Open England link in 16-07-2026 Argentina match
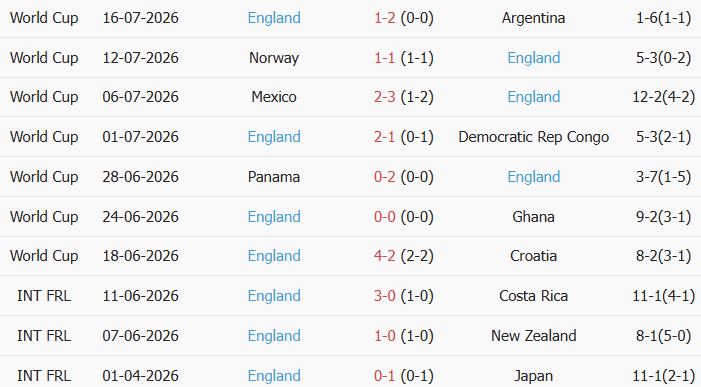 (x=274, y=18)
